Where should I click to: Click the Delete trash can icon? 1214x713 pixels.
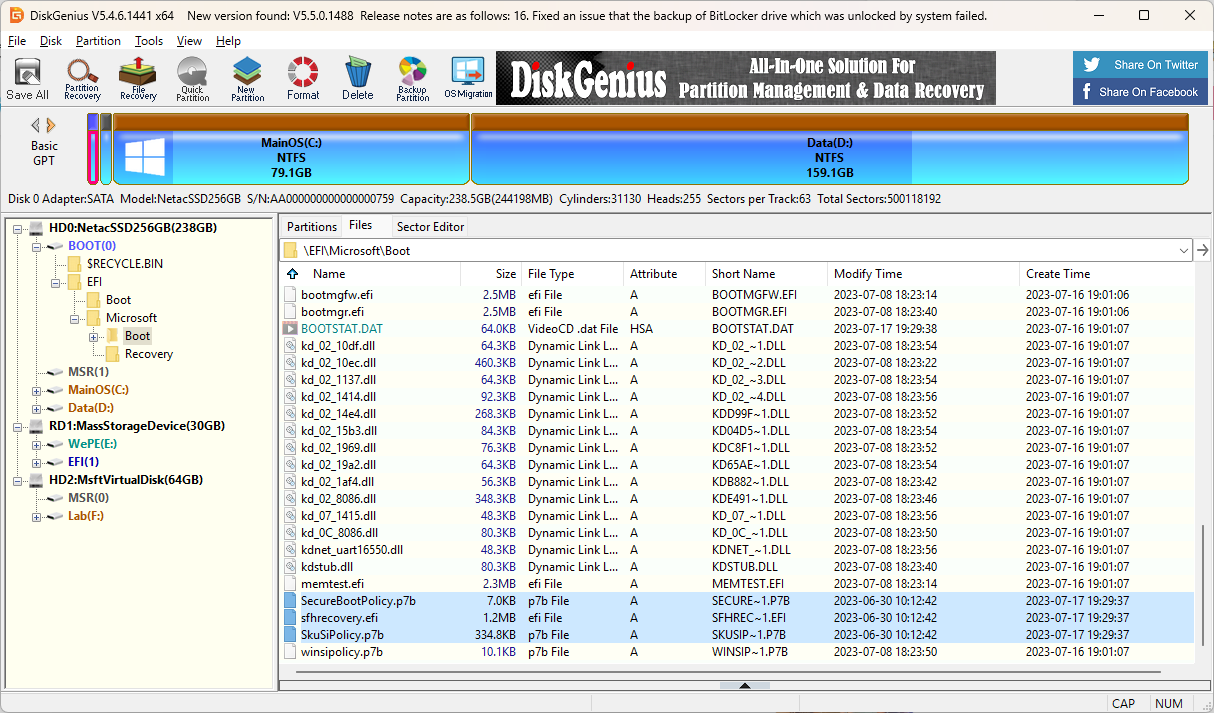[357, 78]
